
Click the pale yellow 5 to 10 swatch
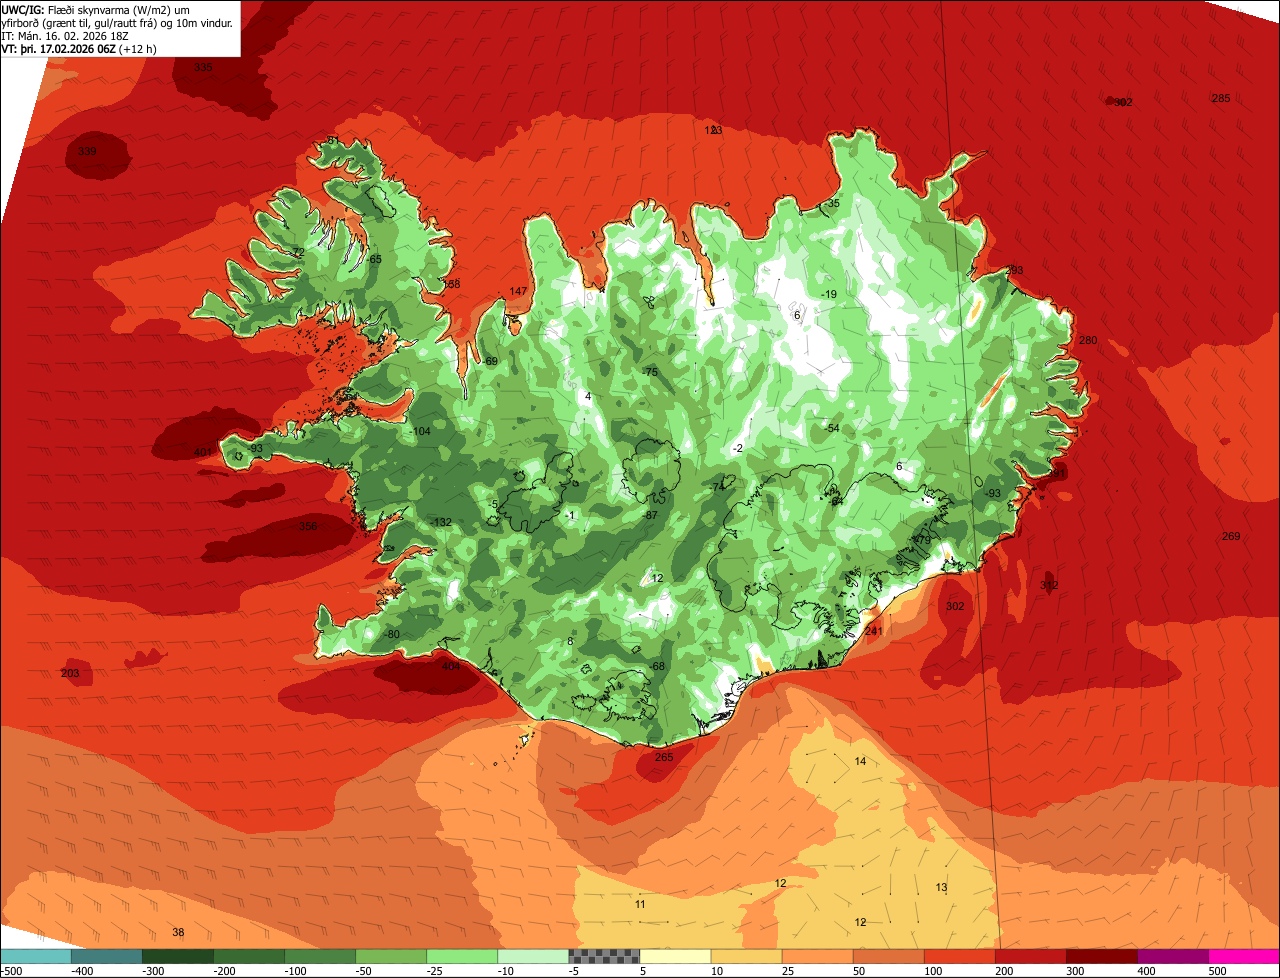[x=675, y=956]
